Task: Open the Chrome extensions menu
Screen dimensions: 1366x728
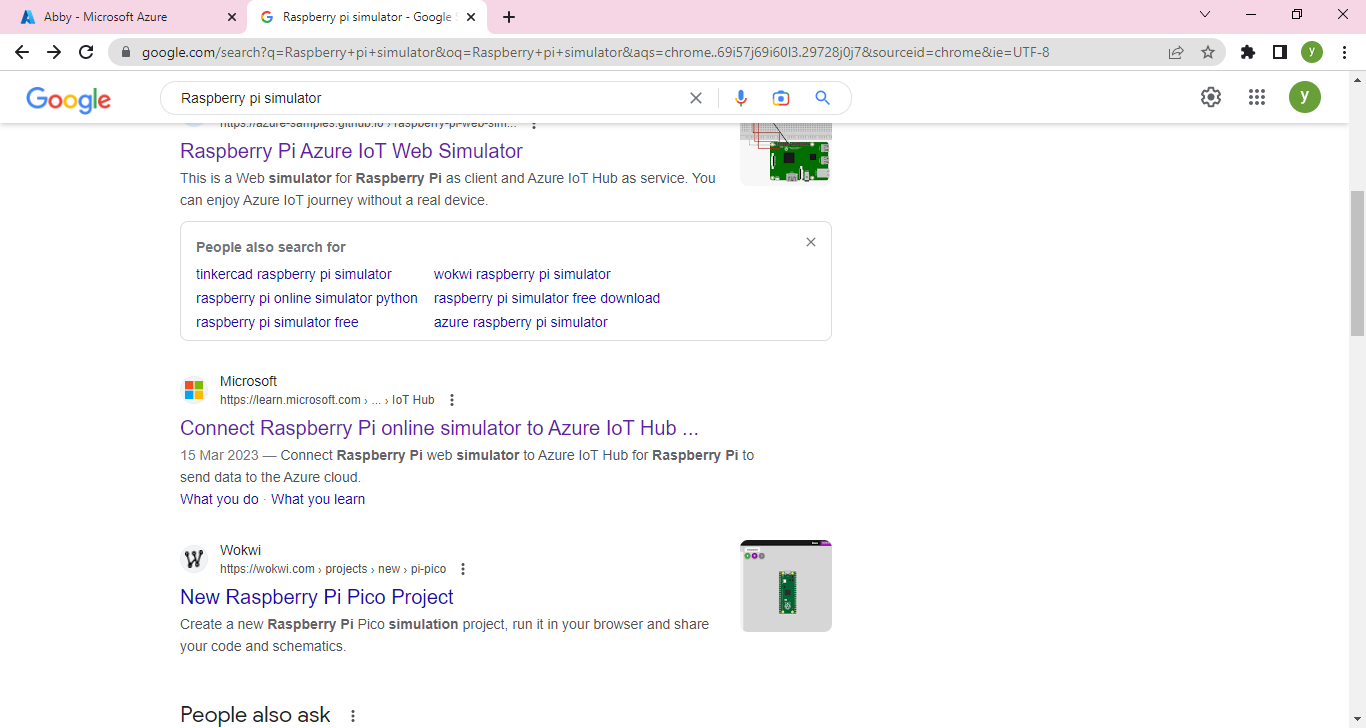Action: tap(1247, 52)
